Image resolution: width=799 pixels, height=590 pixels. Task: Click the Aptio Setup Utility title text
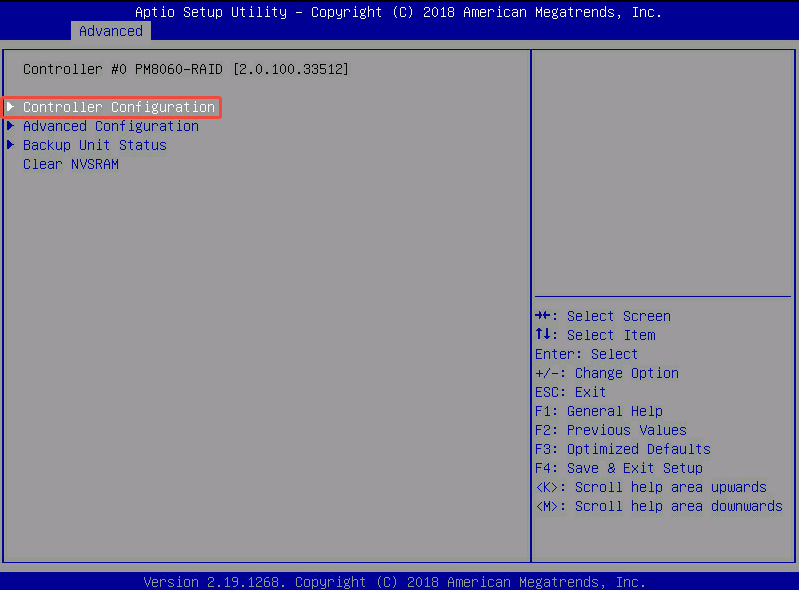coord(398,12)
